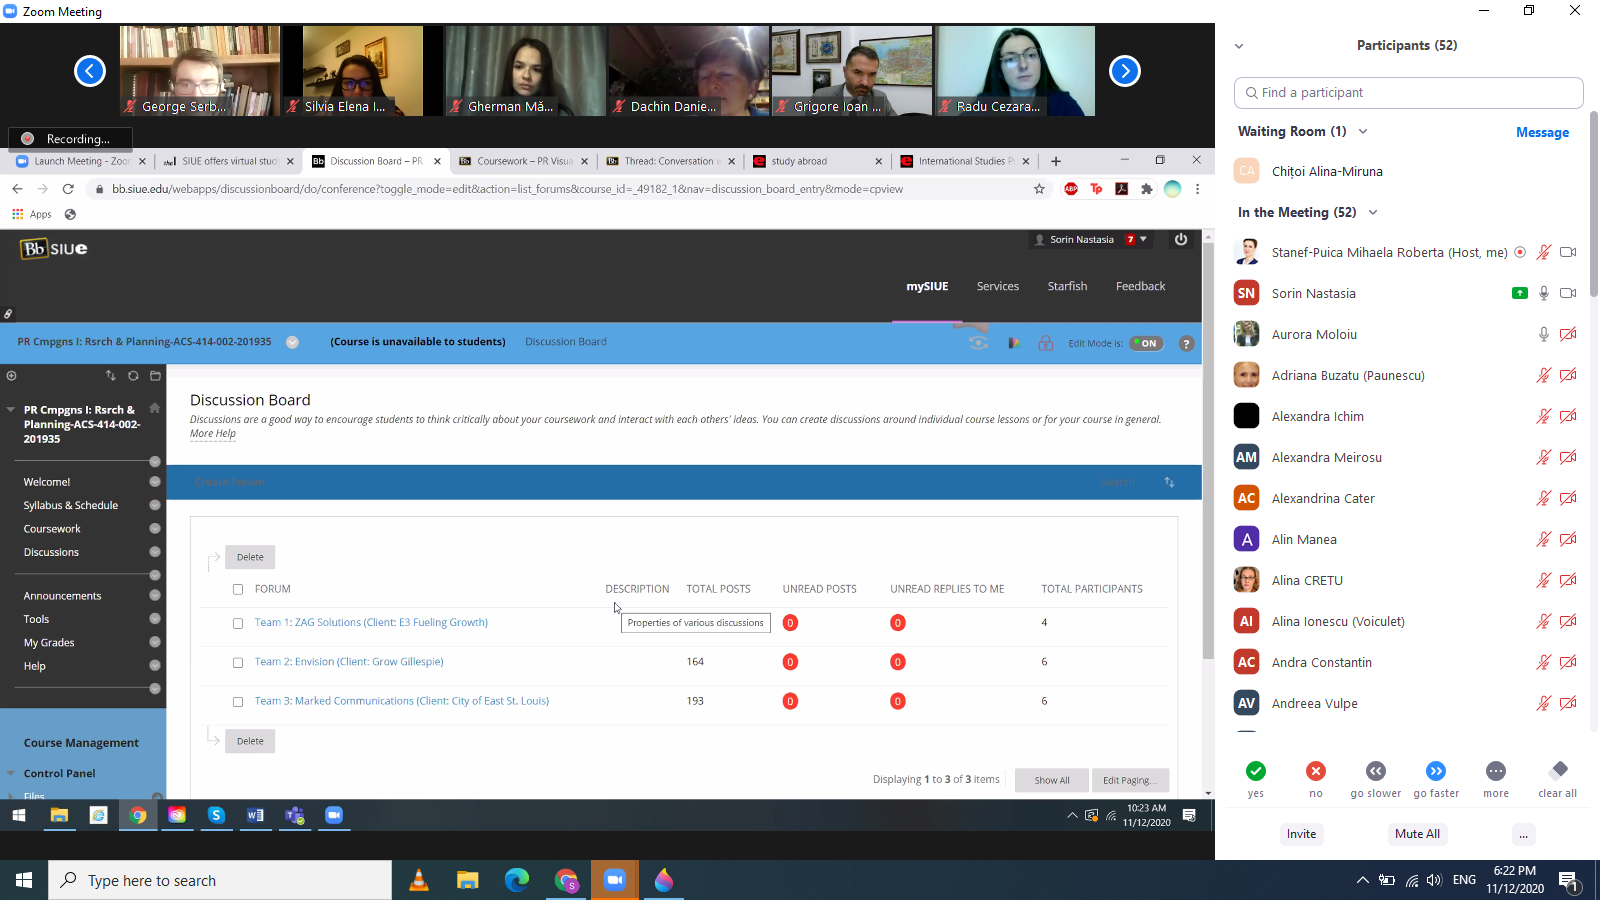Click the Invite button
Image resolution: width=1600 pixels, height=900 pixels.
1302,834
